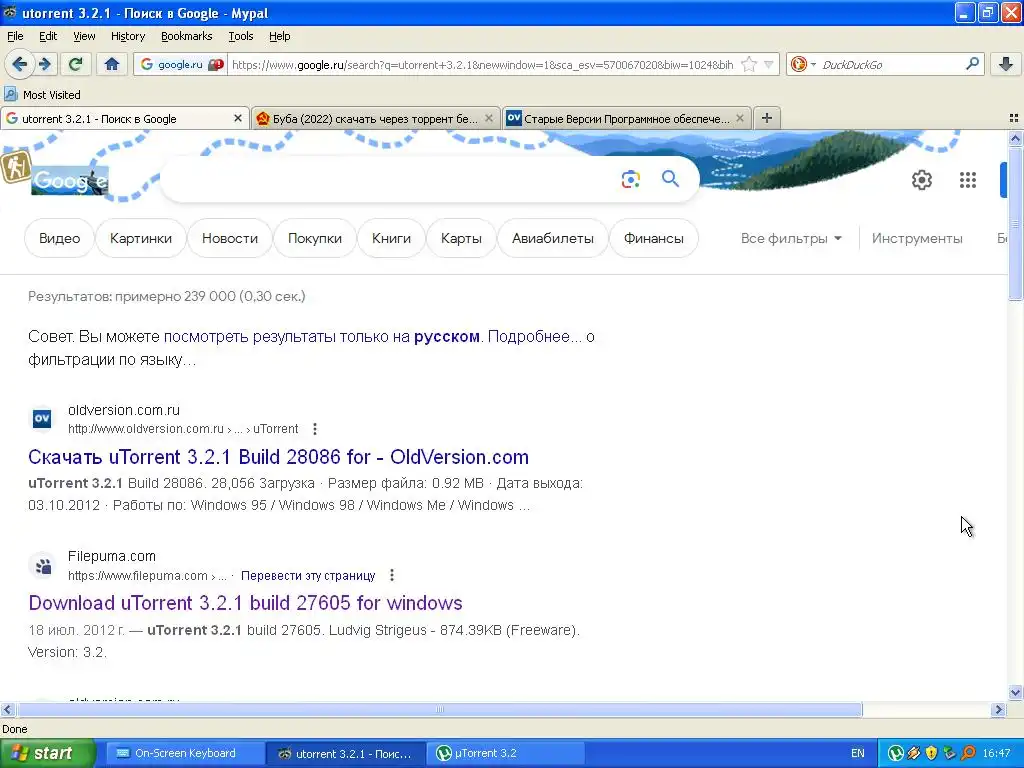Open the File menu

pos(15,36)
